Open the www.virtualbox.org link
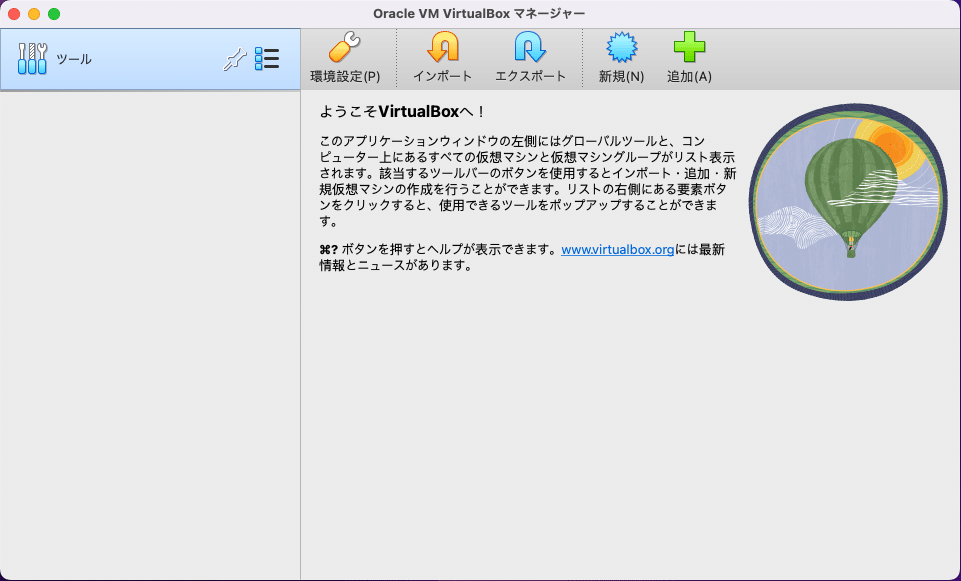 [618, 249]
